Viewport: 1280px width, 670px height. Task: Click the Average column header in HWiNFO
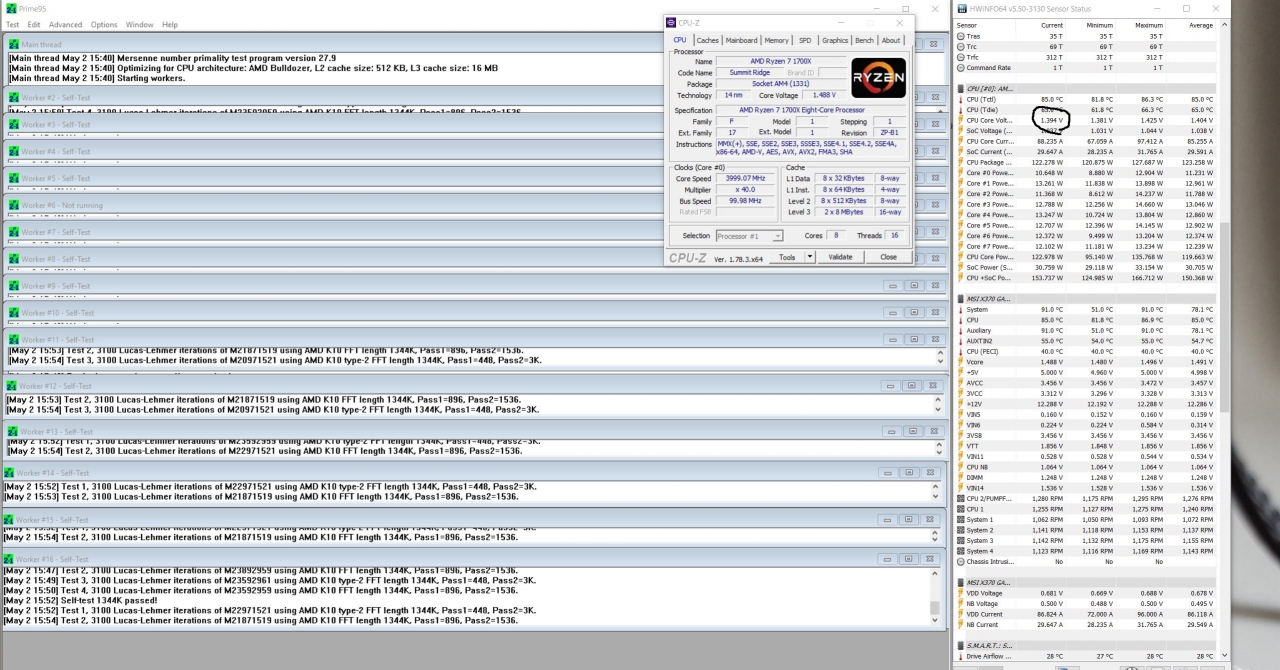click(1200, 25)
